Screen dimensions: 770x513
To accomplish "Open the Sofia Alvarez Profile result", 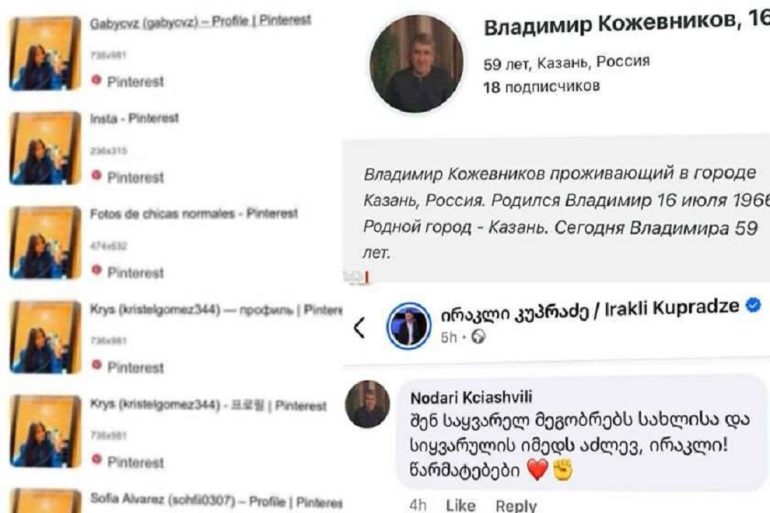I will [216, 501].
